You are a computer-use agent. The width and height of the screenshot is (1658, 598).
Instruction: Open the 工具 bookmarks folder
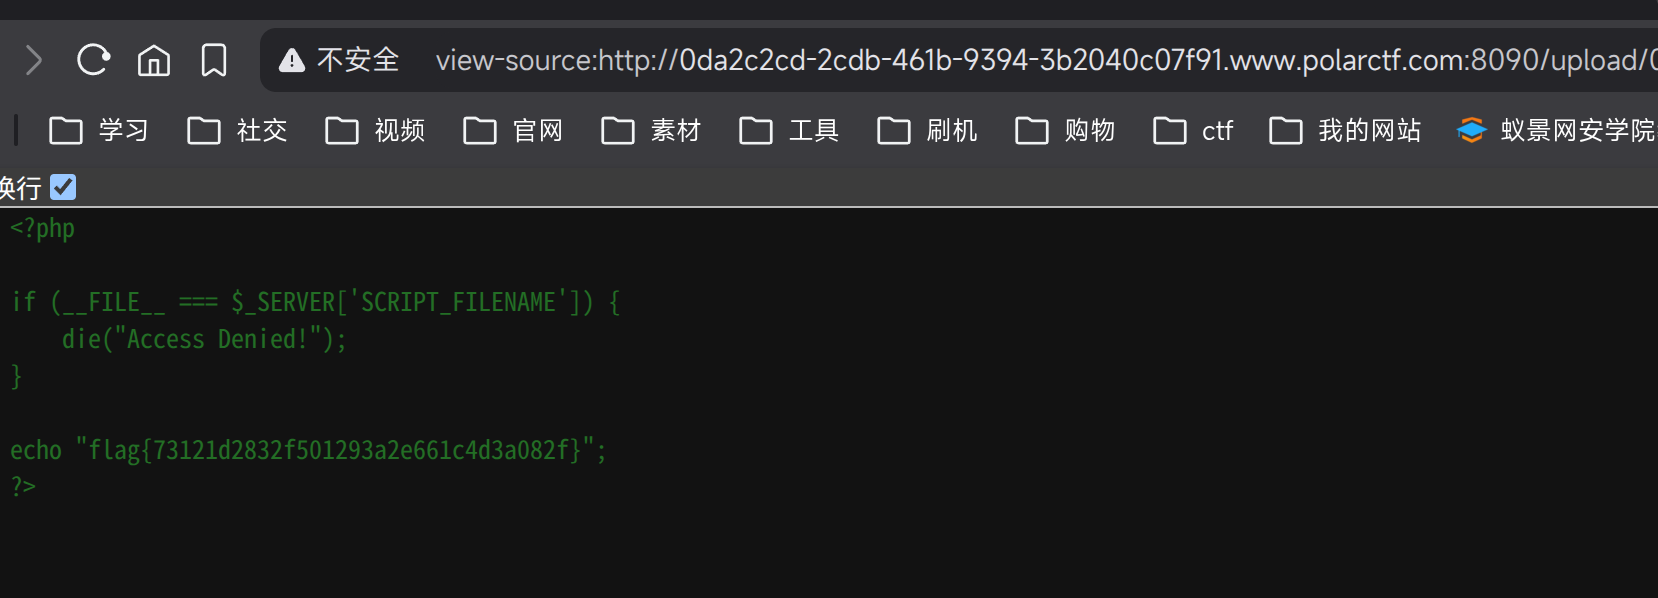(x=789, y=130)
